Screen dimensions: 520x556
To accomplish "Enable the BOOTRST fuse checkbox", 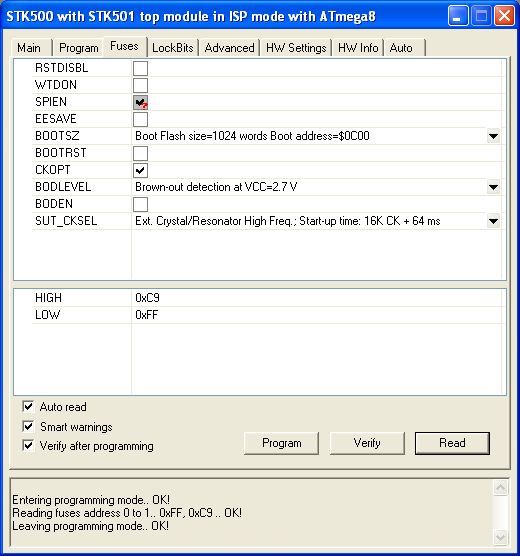I will pyautogui.click(x=140, y=153).
